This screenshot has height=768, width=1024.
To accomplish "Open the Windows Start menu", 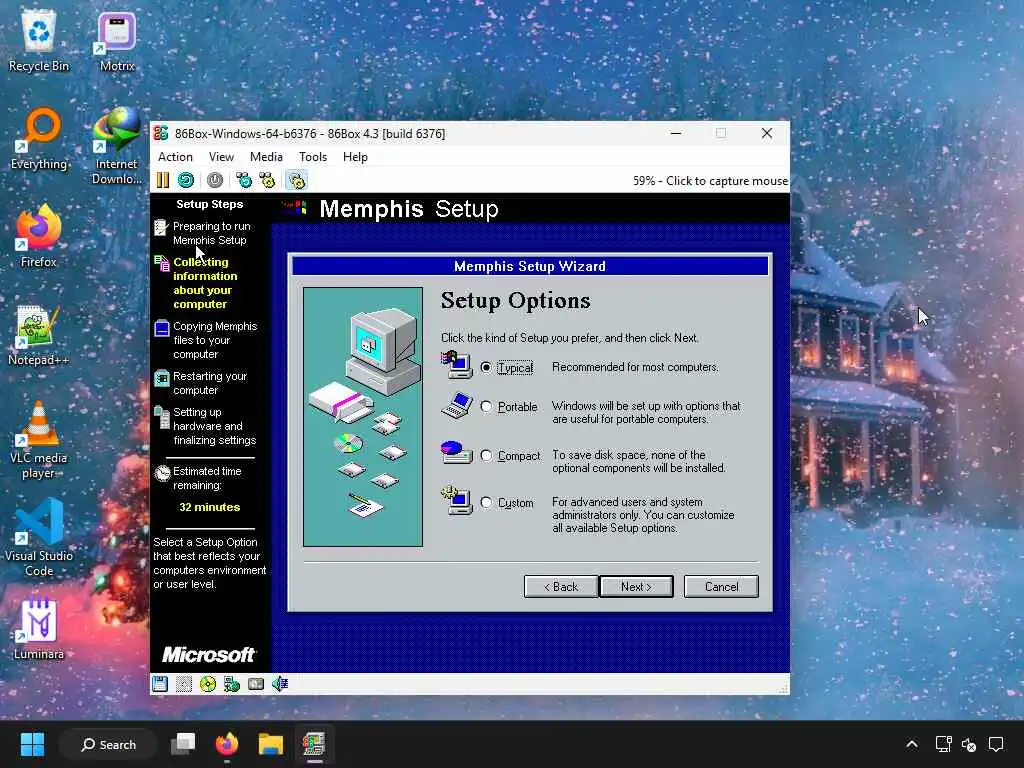I will coord(32,744).
